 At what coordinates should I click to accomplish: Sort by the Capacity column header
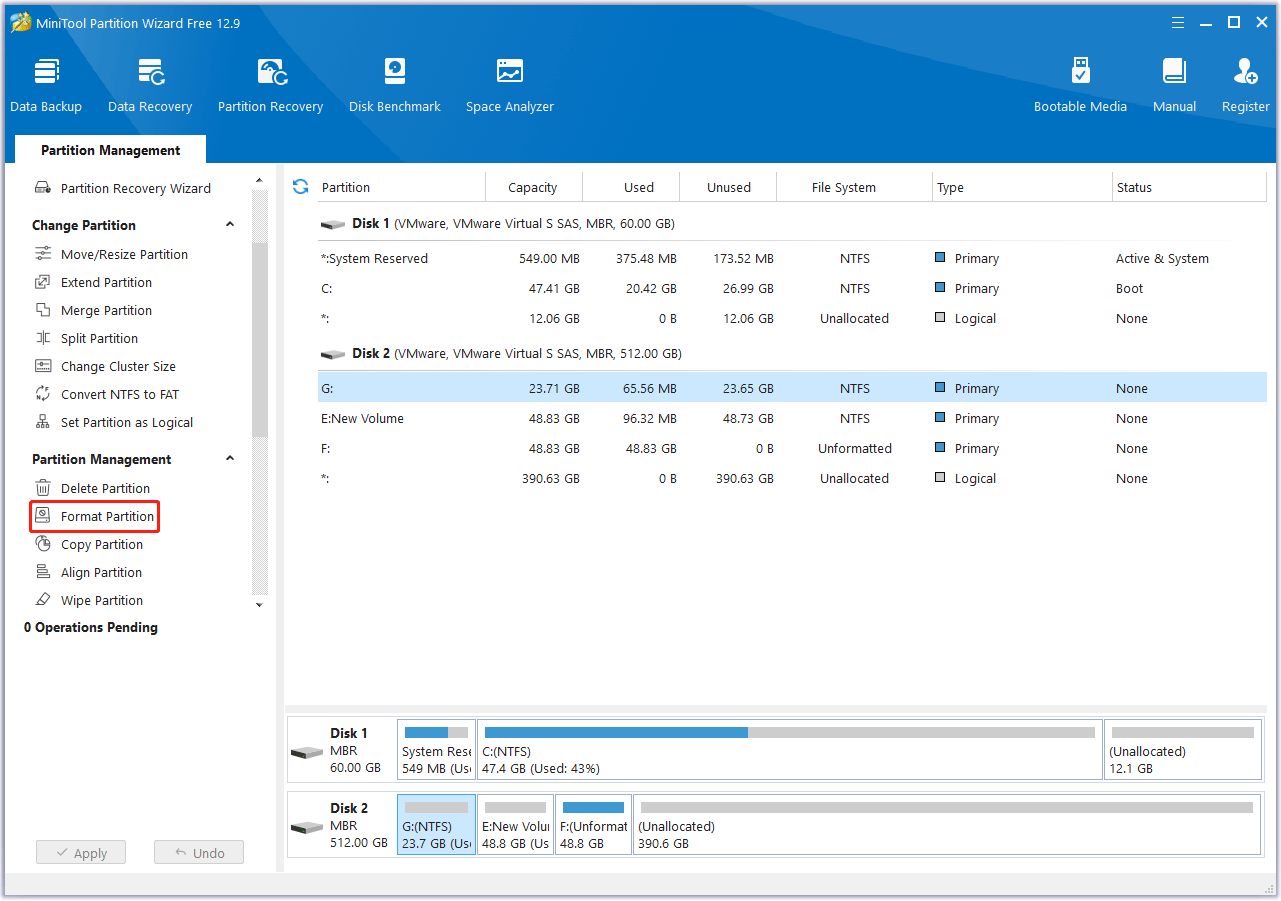tap(532, 188)
